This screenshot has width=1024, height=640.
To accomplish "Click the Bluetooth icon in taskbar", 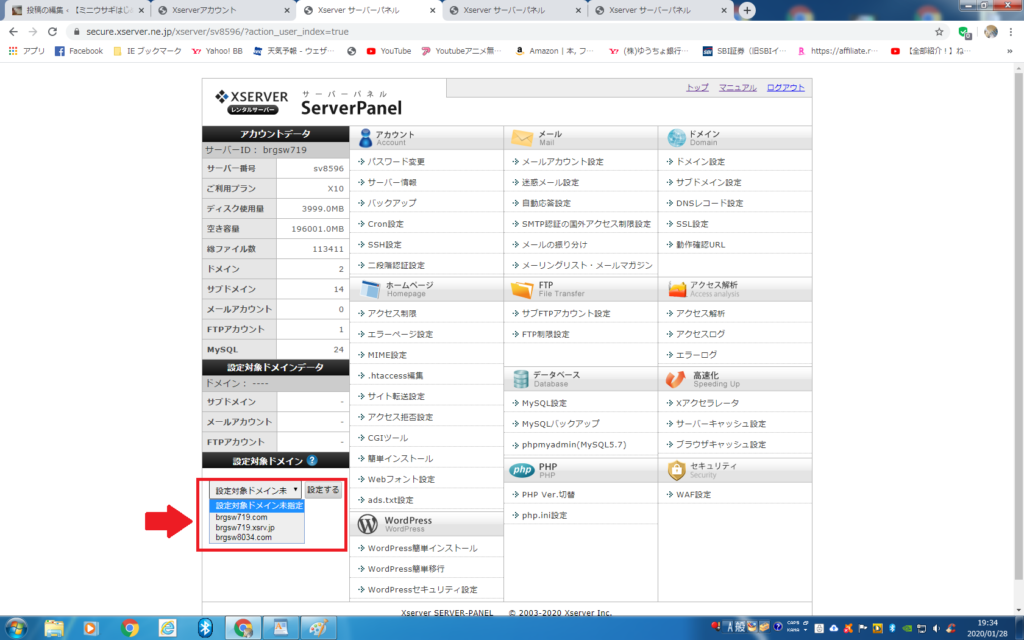I will click(x=203, y=627).
